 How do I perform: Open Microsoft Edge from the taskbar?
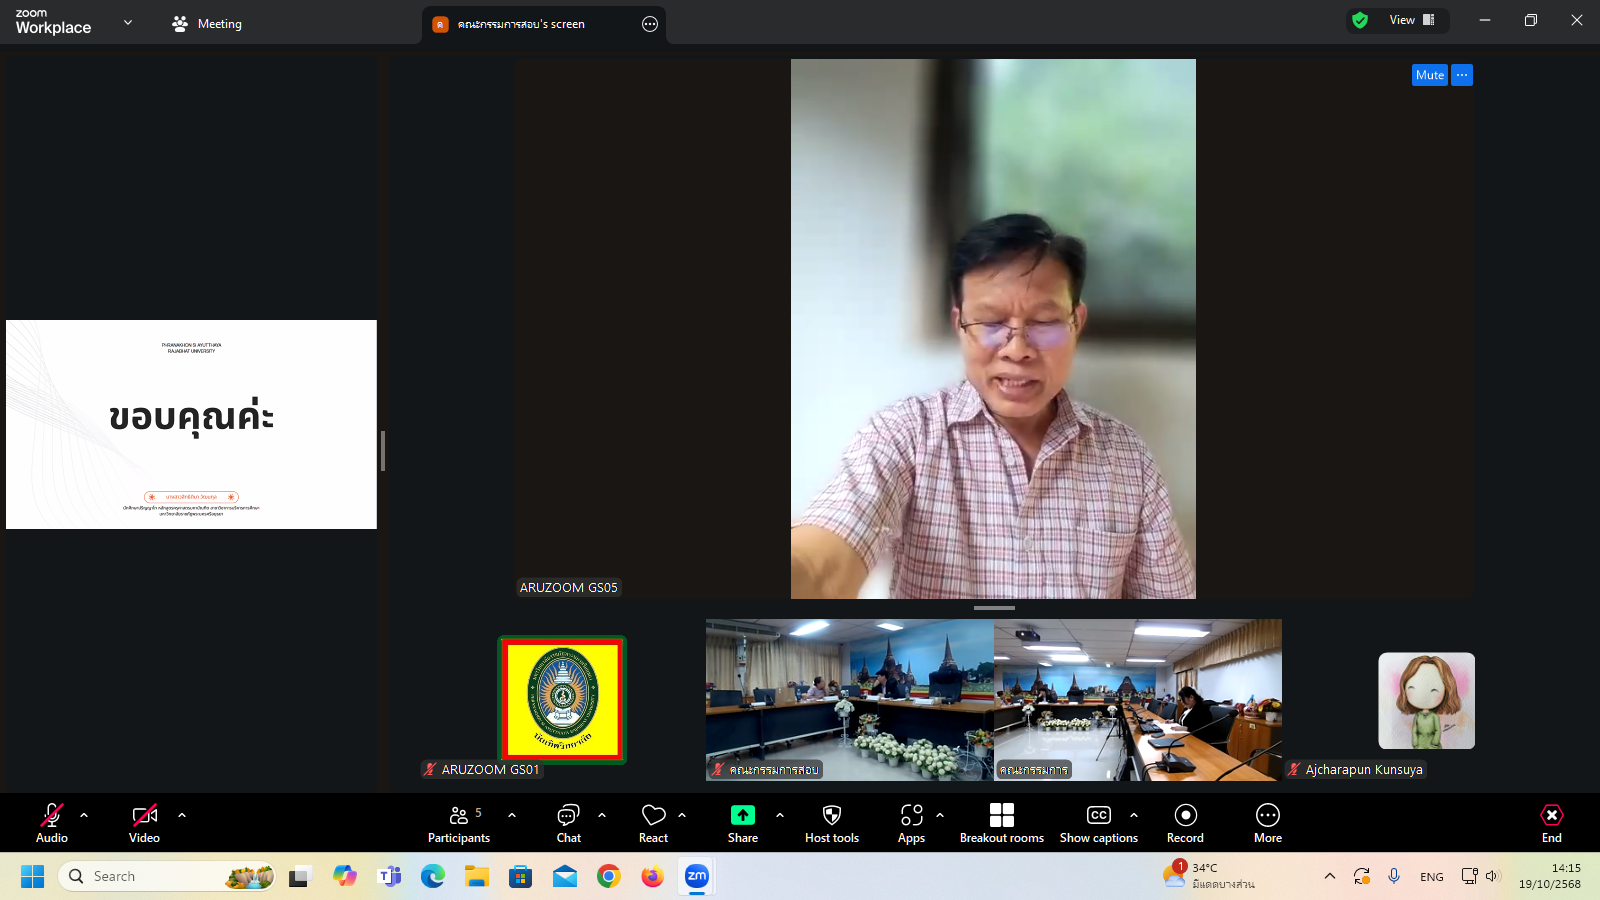click(x=432, y=877)
